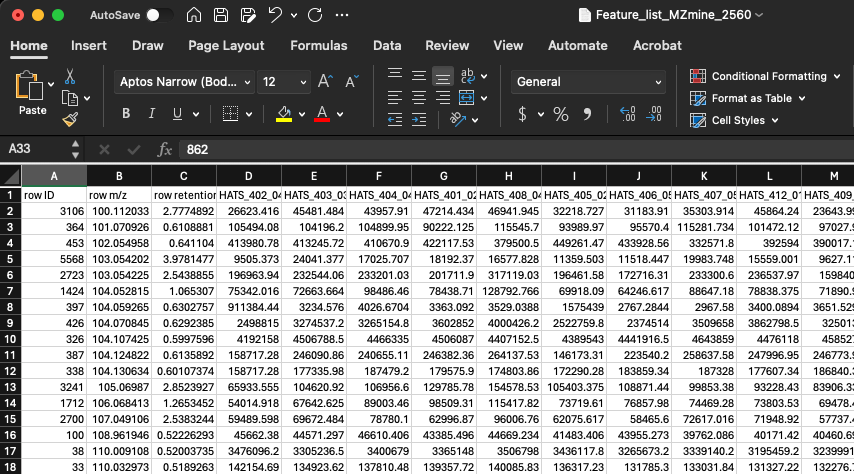Copy selection with the copy icon
The image size is (854, 474).
coord(70,99)
